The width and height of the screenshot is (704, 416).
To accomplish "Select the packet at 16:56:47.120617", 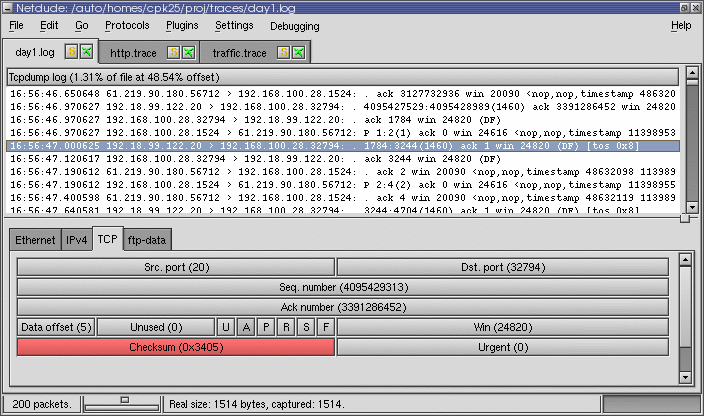I will (343, 159).
